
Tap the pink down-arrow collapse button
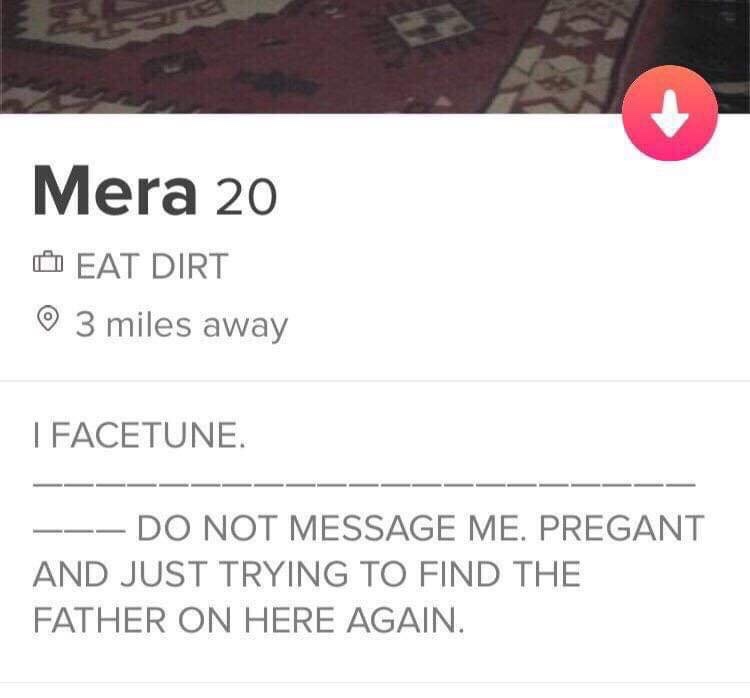[670, 113]
